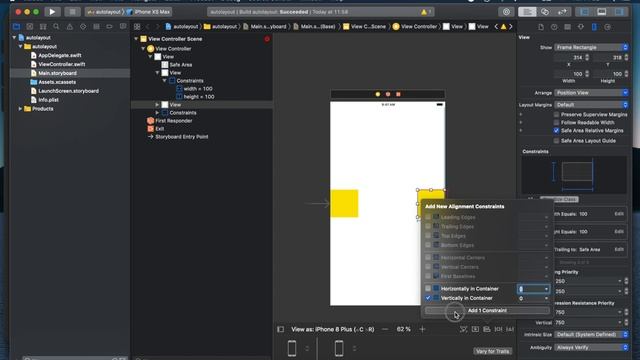Click the Add New Constraints pin button
The width and height of the screenshot is (640, 360).
[498, 329]
